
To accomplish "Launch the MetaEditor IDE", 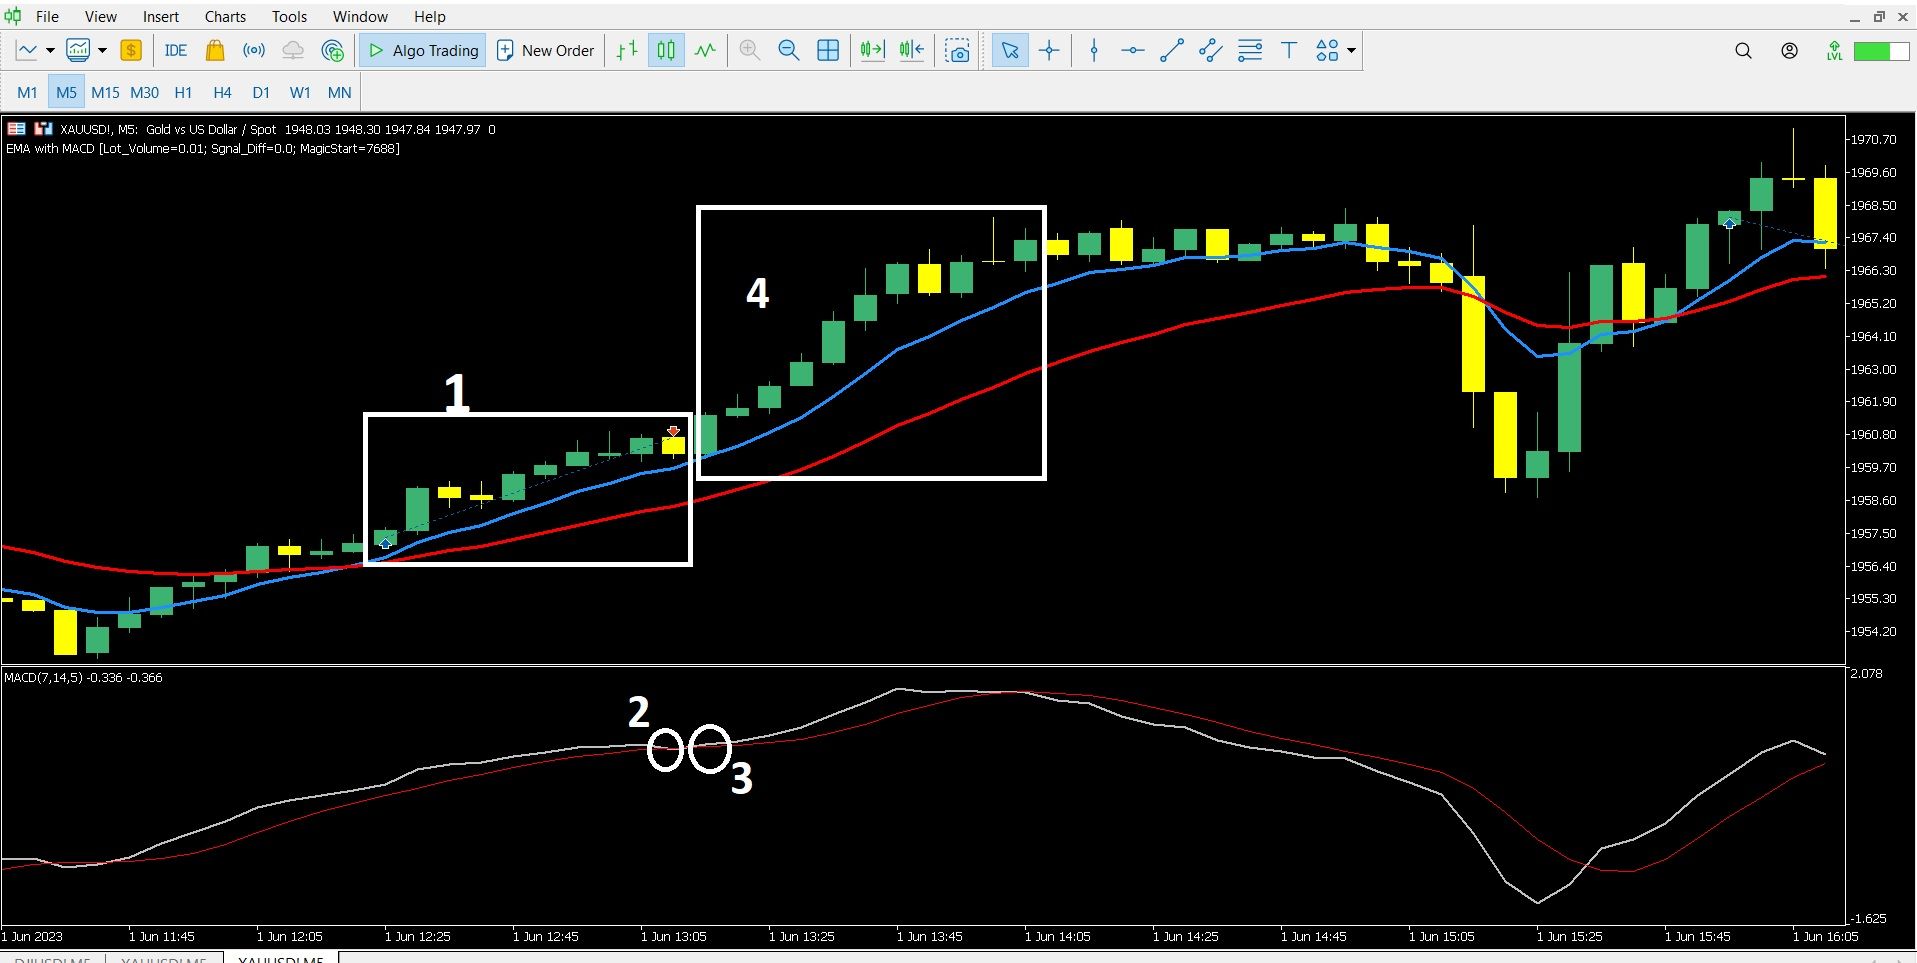I will 175,50.
